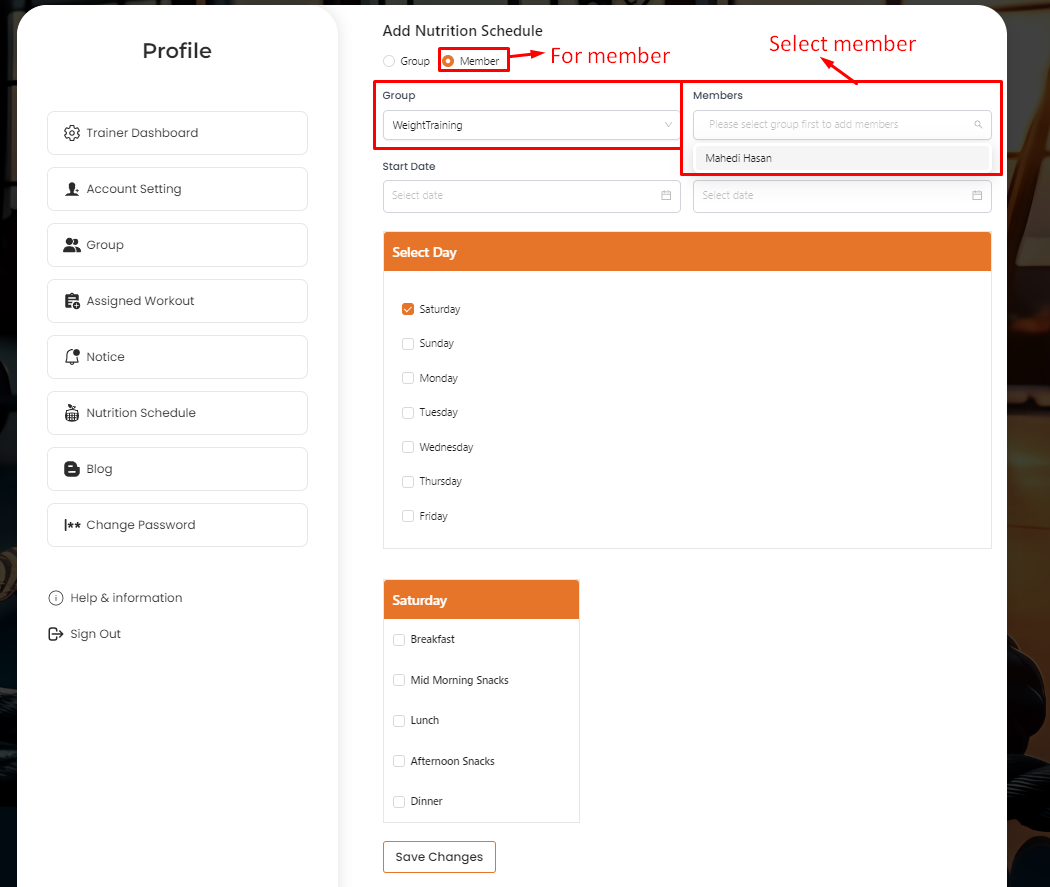
Task: Click the Start Date input field
Action: pyautogui.click(x=520, y=196)
